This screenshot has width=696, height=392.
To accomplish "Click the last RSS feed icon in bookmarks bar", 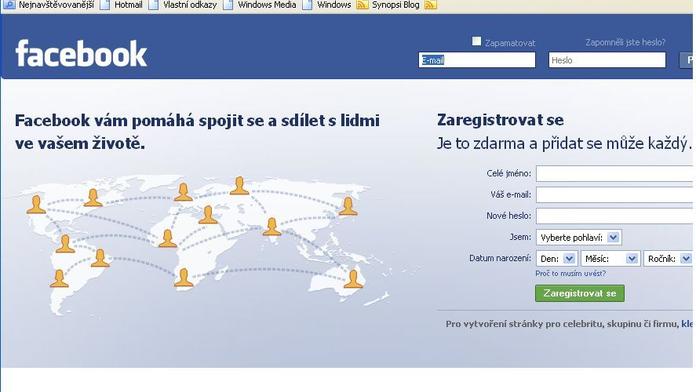I will click(430, 5).
